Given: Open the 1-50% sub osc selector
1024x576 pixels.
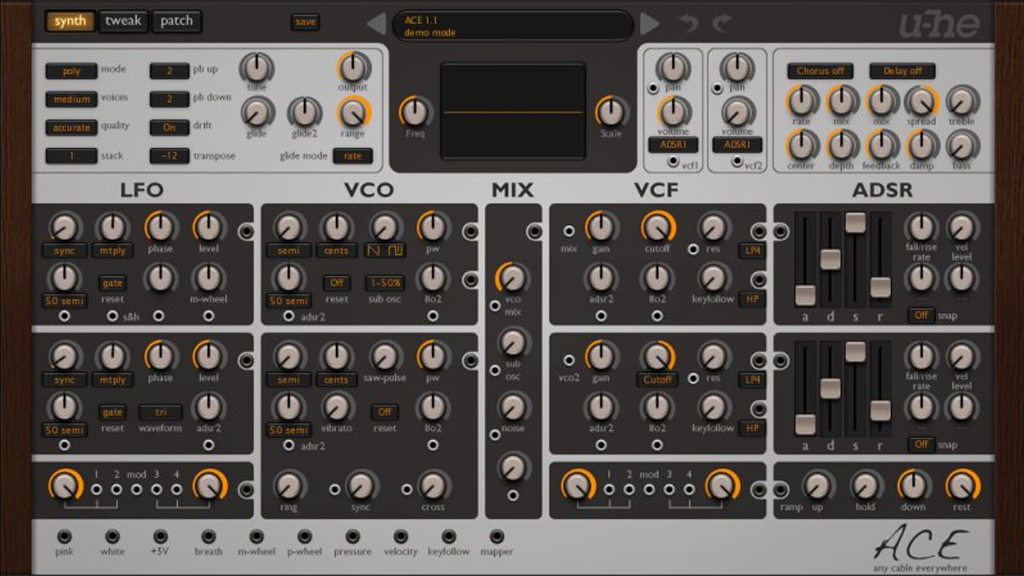Looking at the screenshot, I should coord(384,283).
